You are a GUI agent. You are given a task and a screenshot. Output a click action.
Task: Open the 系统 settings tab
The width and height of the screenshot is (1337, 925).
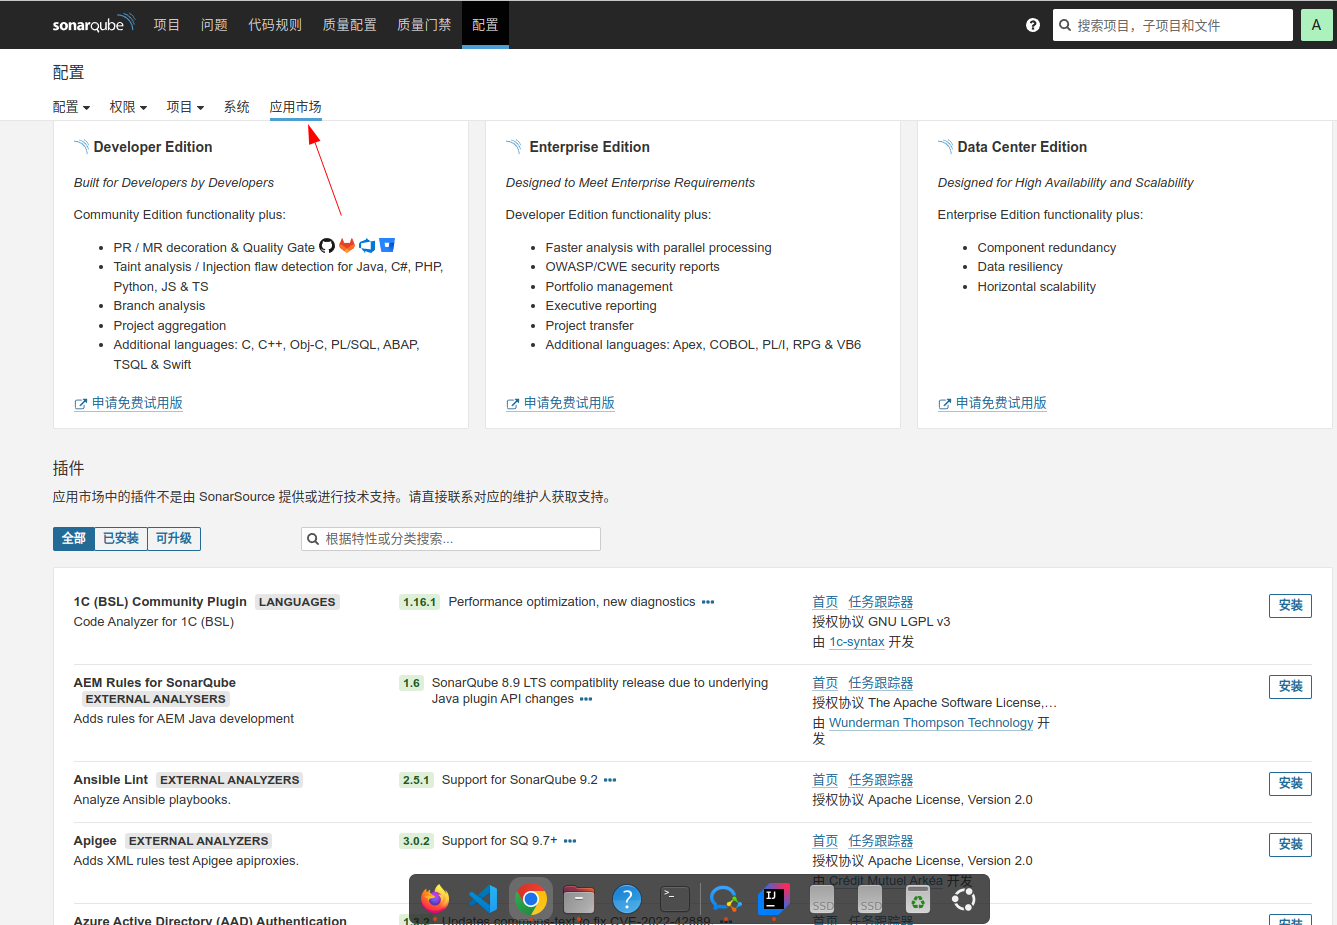[237, 107]
